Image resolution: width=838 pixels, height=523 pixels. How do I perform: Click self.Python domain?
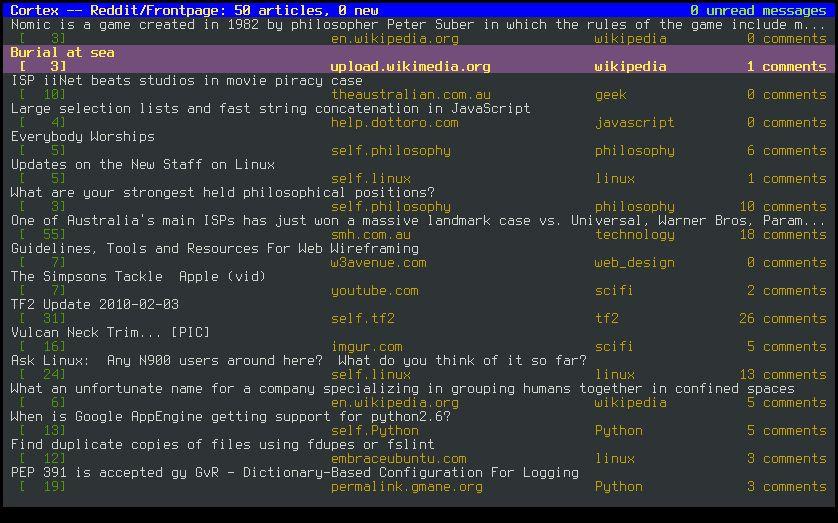tap(374, 431)
